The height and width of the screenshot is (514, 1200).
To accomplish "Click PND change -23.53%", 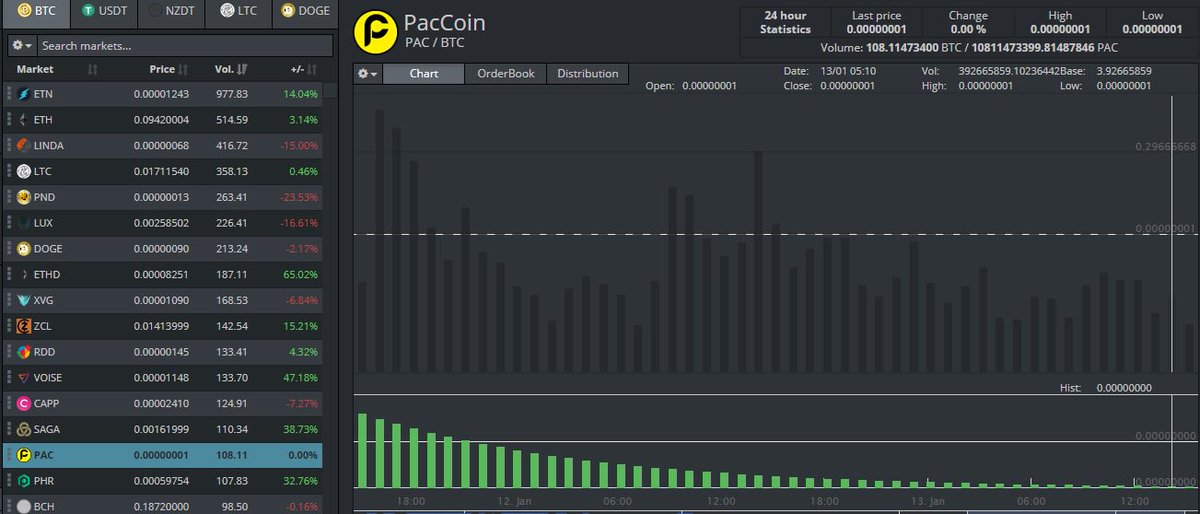I will (299, 197).
